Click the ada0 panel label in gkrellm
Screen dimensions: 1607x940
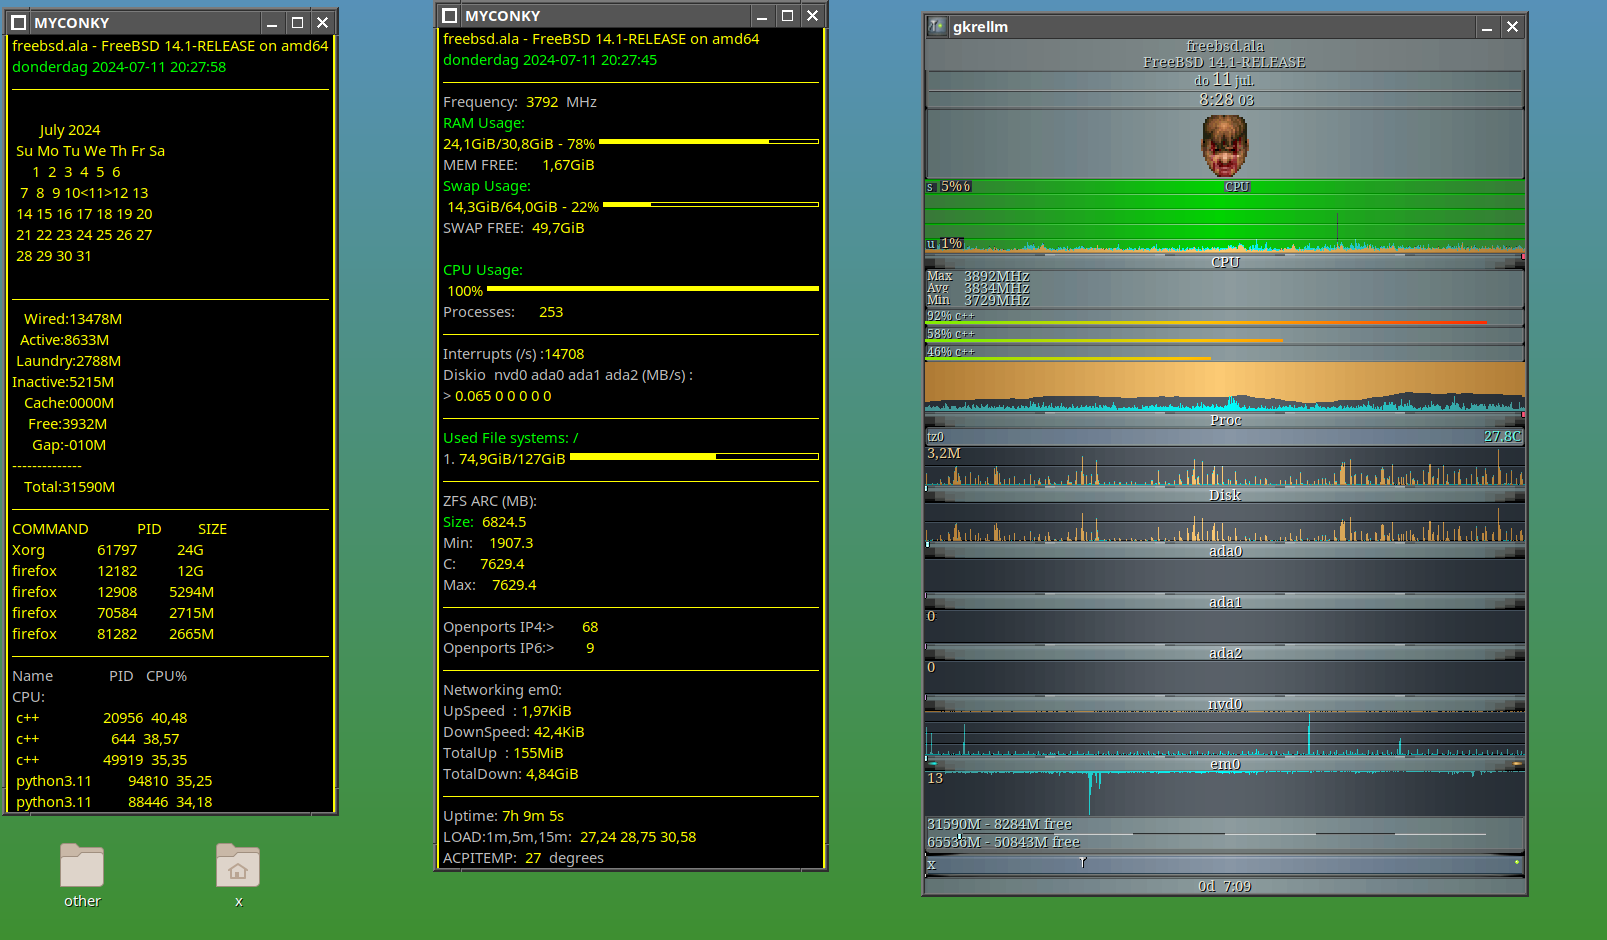point(1225,551)
